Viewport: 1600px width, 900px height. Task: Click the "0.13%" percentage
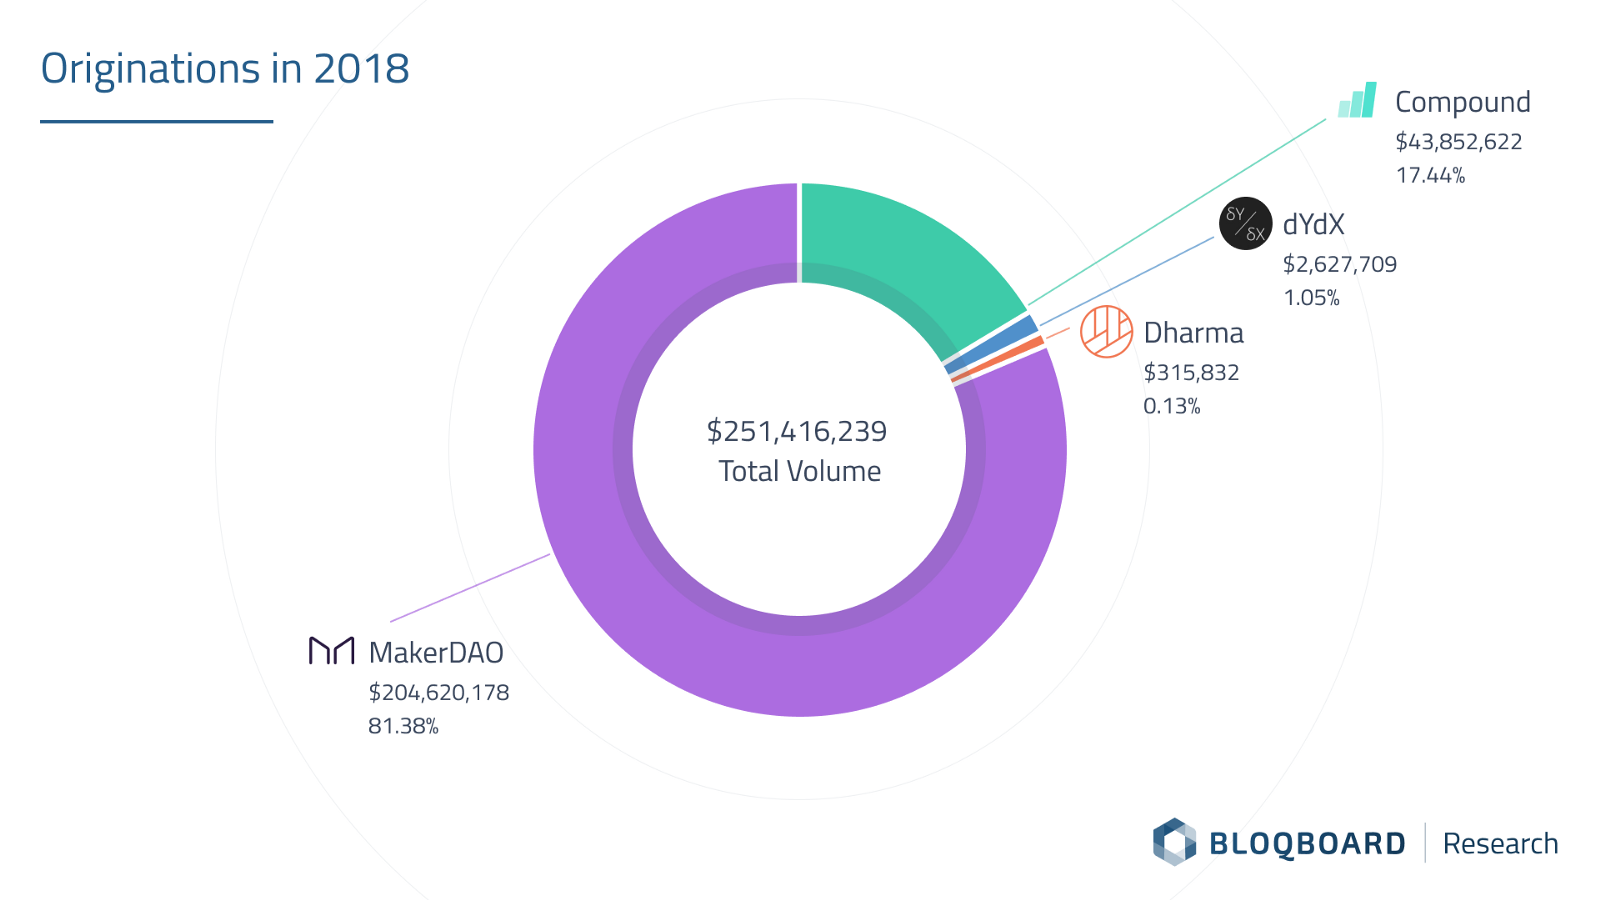[1172, 405]
